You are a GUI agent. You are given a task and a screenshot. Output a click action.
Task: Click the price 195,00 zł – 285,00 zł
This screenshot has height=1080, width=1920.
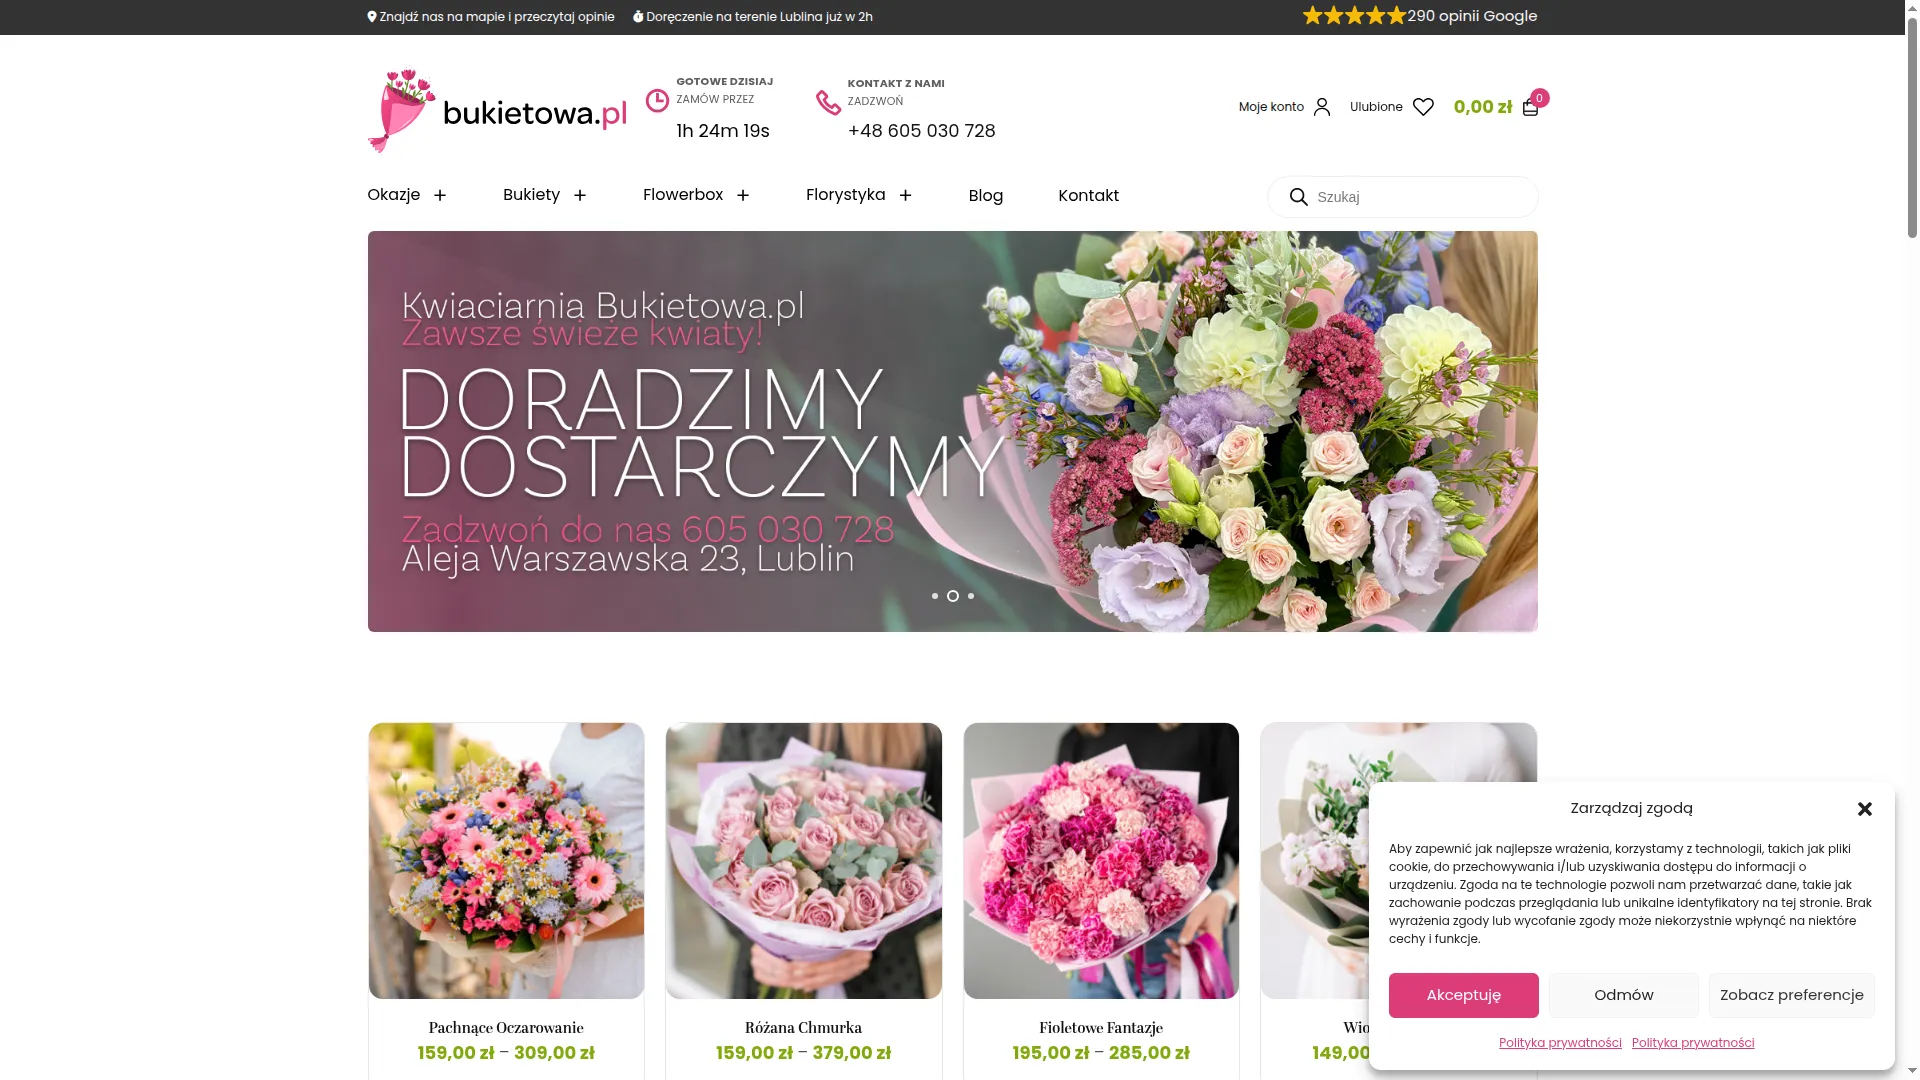pyautogui.click(x=1101, y=1053)
